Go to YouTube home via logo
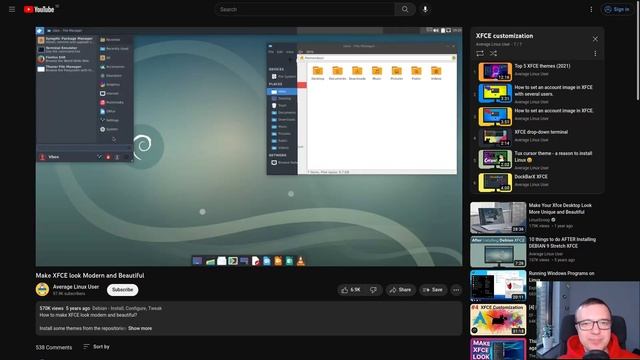The image size is (640, 360). 39,9
